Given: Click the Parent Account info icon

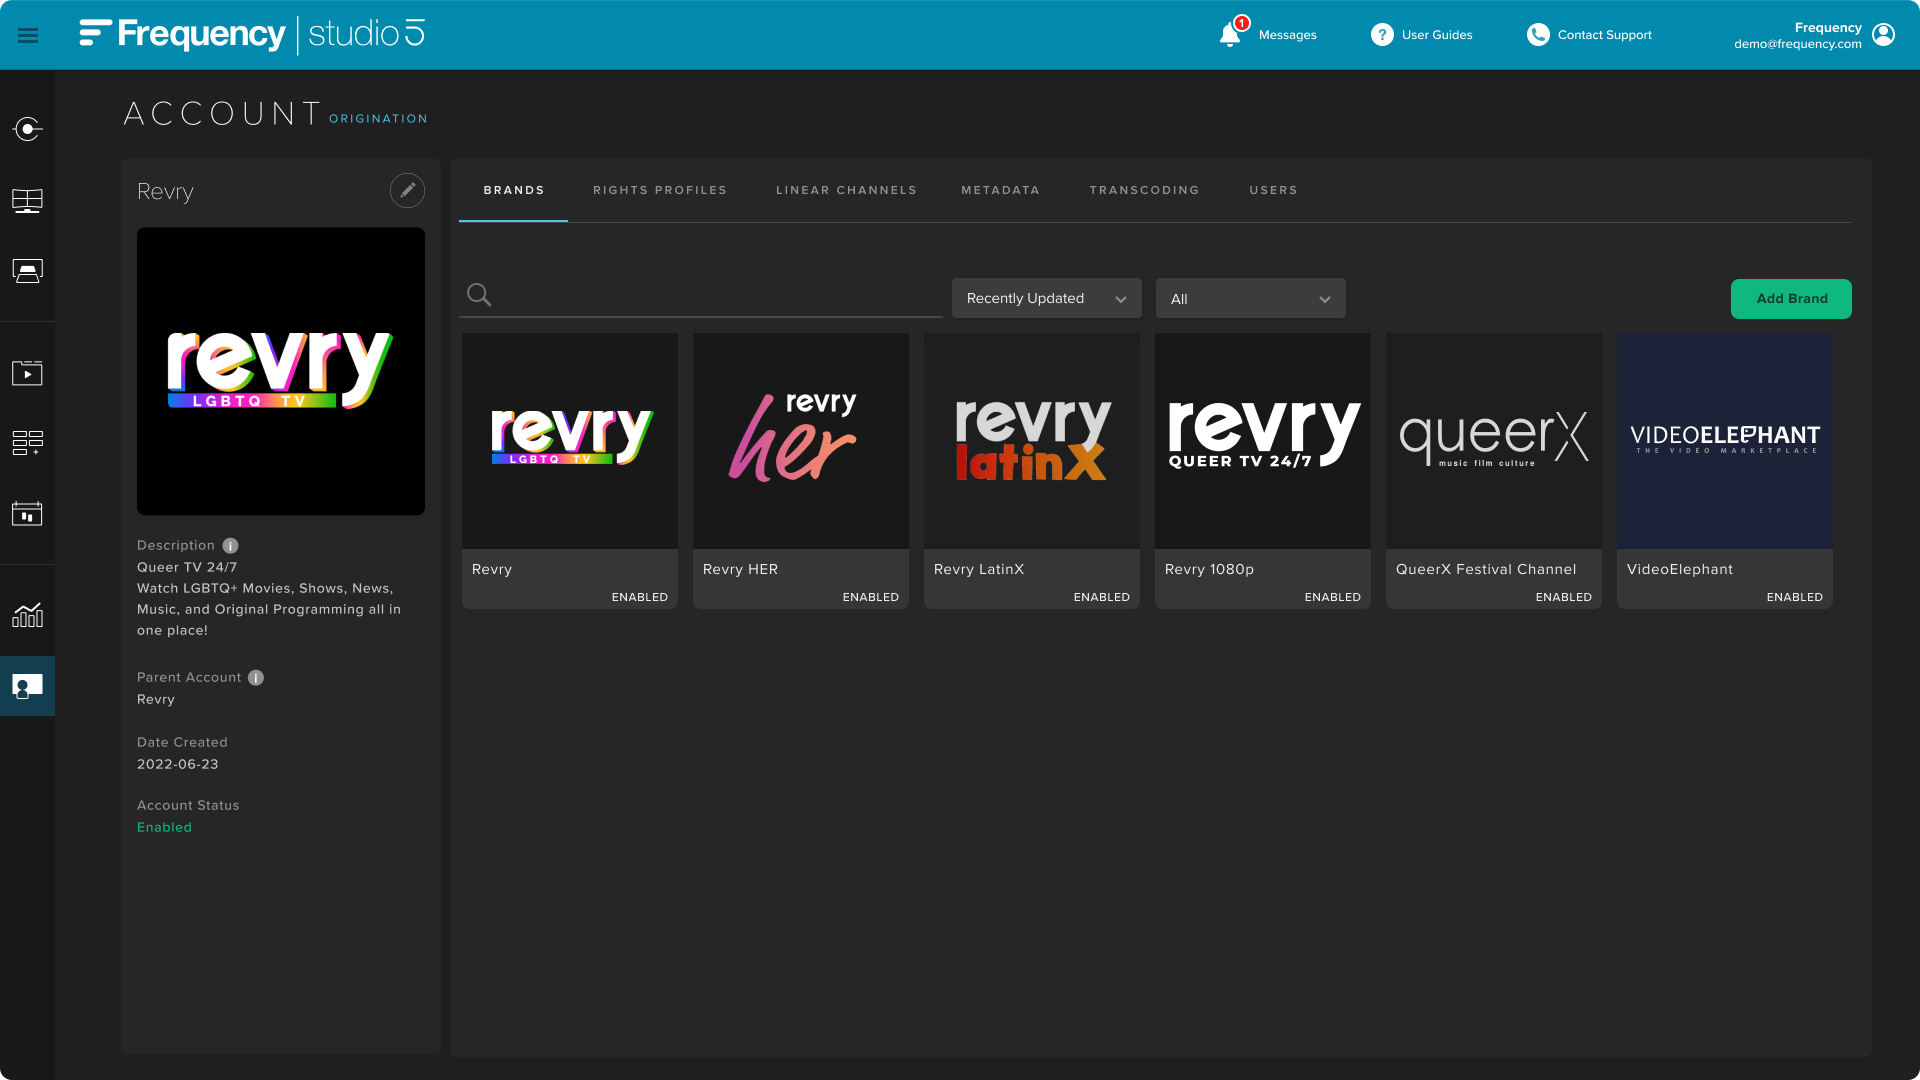Looking at the screenshot, I should [256, 677].
